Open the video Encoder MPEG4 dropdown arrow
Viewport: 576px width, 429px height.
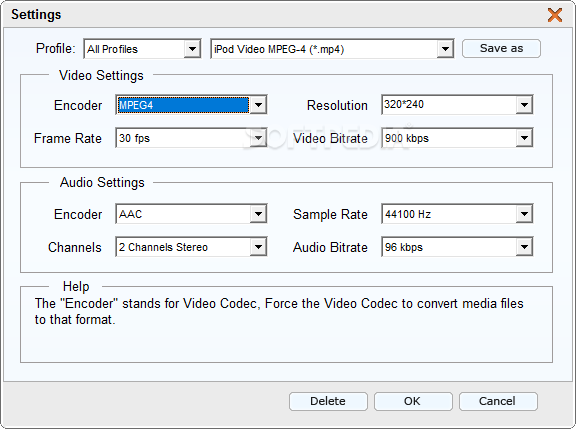pyautogui.click(x=258, y=105)
